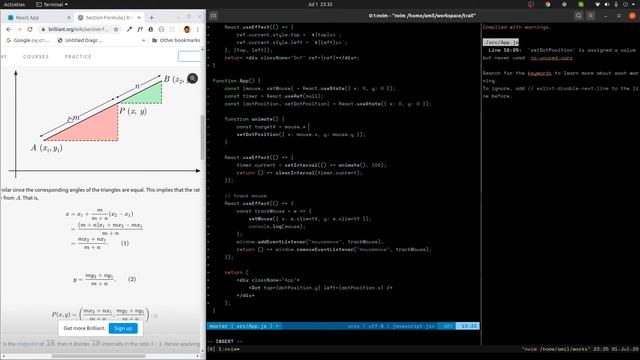Image resolution: width=640 pixels, height=360 pixels.
Task: Click the master branch in nvim status line
Action: pyautogui.click(x=218, y=326)
